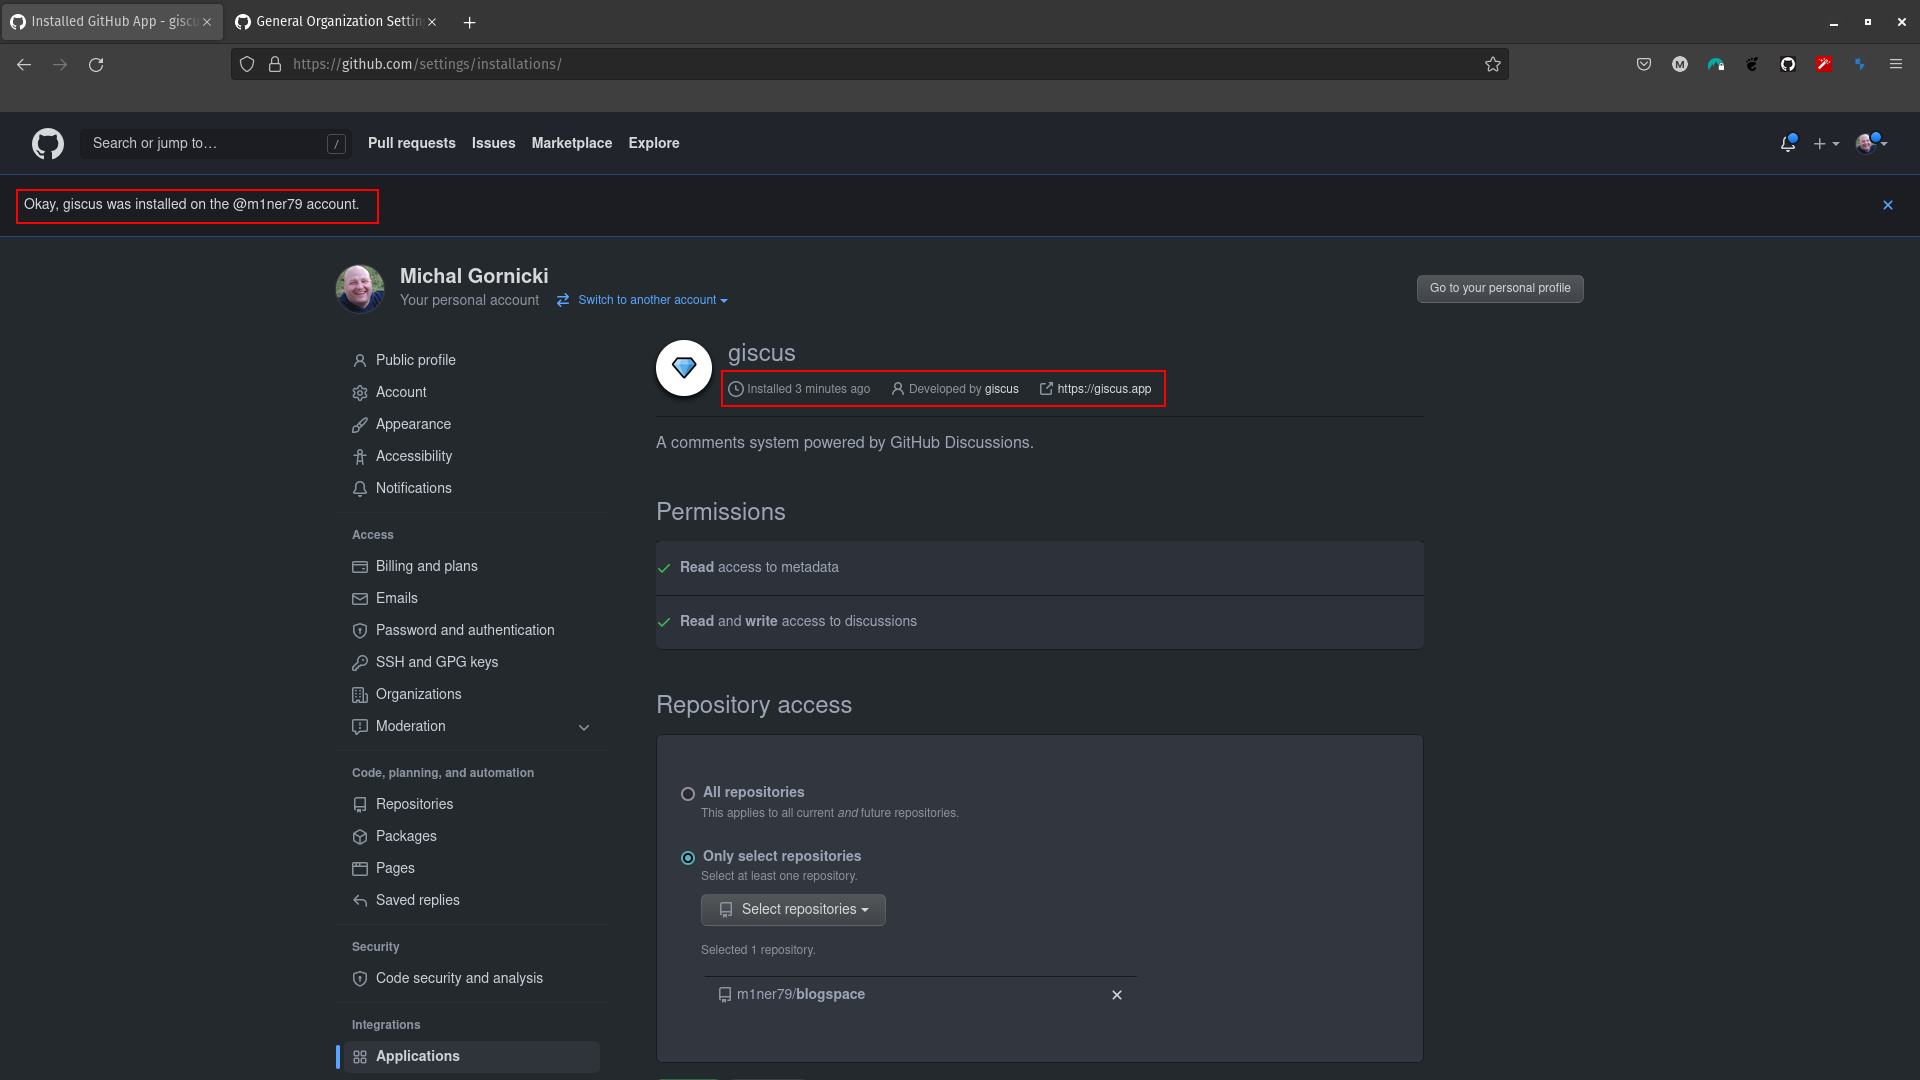The width and height of the screenshot is (1920, 1080).
Task: Expand Switch to another account dropdown
Action: (643, 300)
